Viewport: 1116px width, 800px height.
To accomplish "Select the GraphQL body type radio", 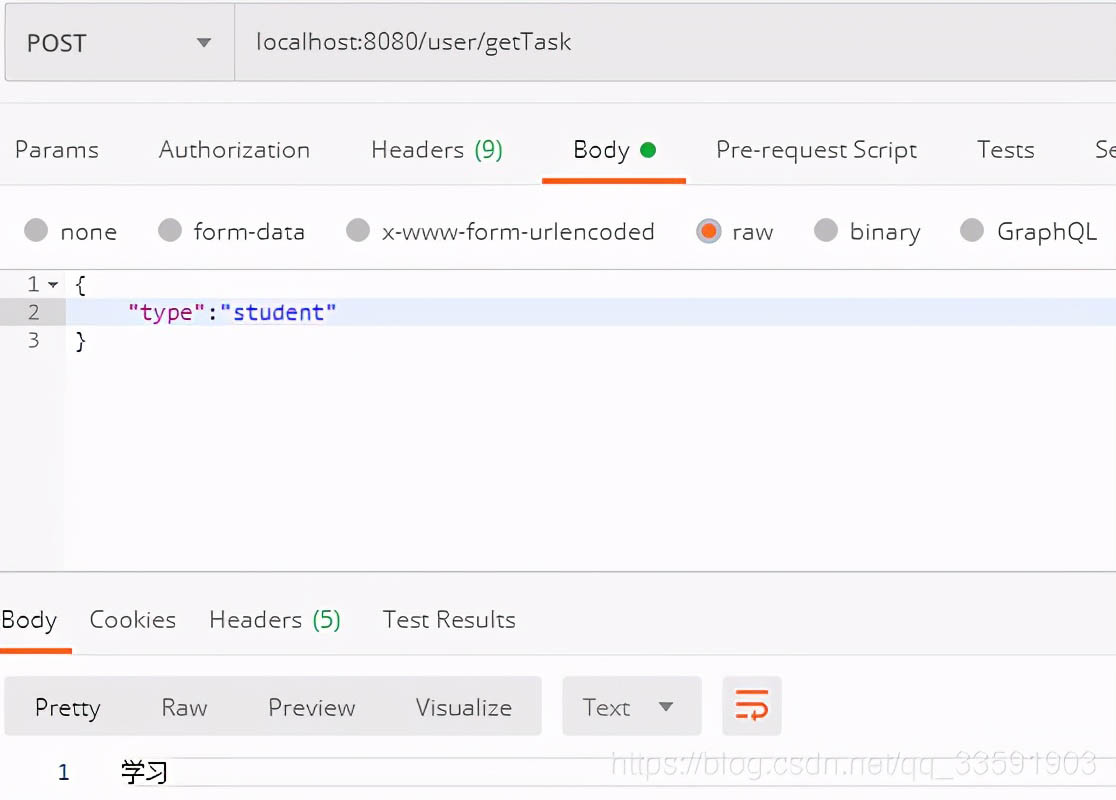I will 972,231.
